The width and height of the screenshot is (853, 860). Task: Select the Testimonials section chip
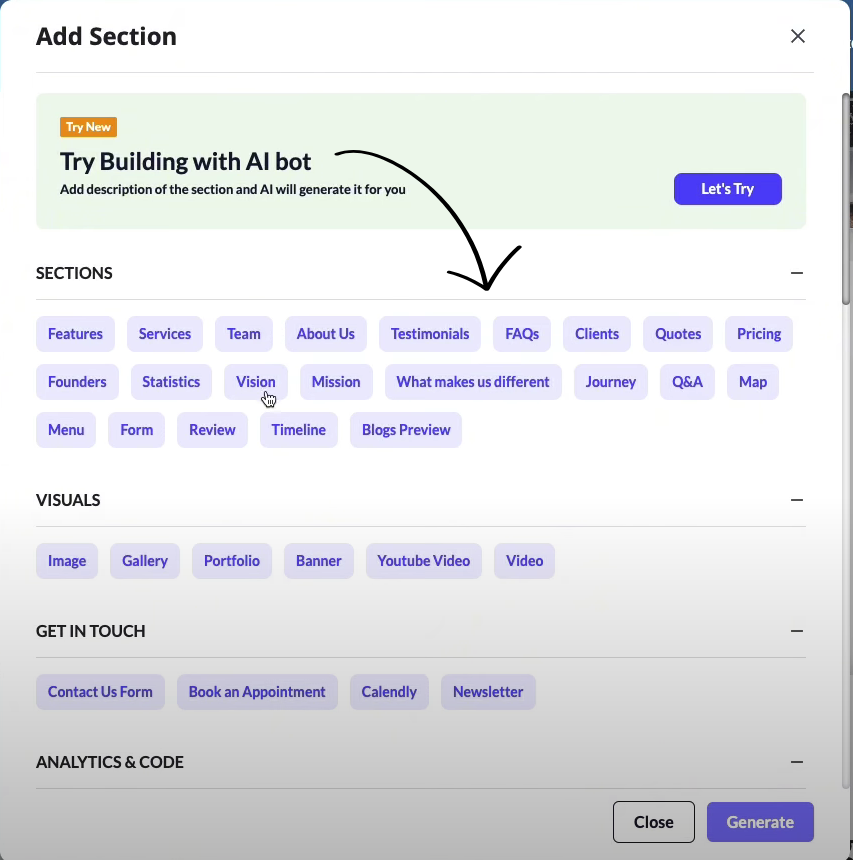pyautogui.click(x=430, y=334)
